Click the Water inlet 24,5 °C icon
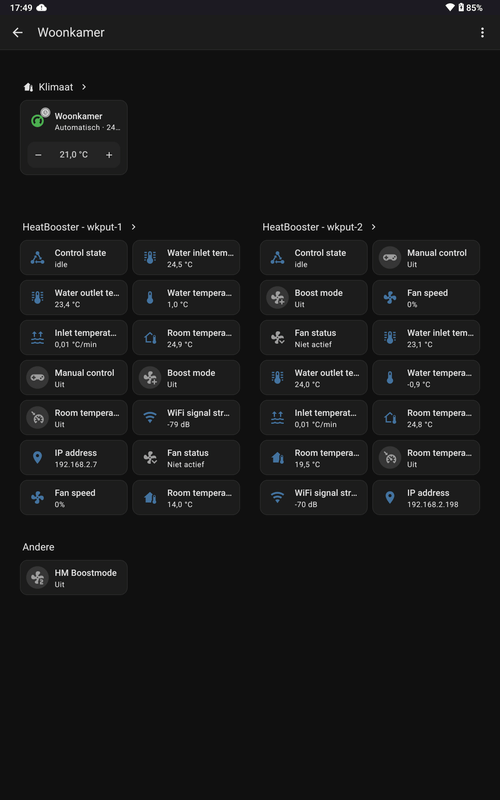 (150, 258)
